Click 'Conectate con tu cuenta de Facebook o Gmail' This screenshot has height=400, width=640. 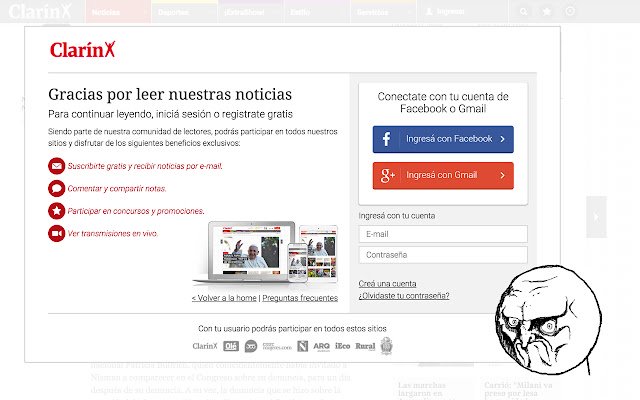point(443,102)
